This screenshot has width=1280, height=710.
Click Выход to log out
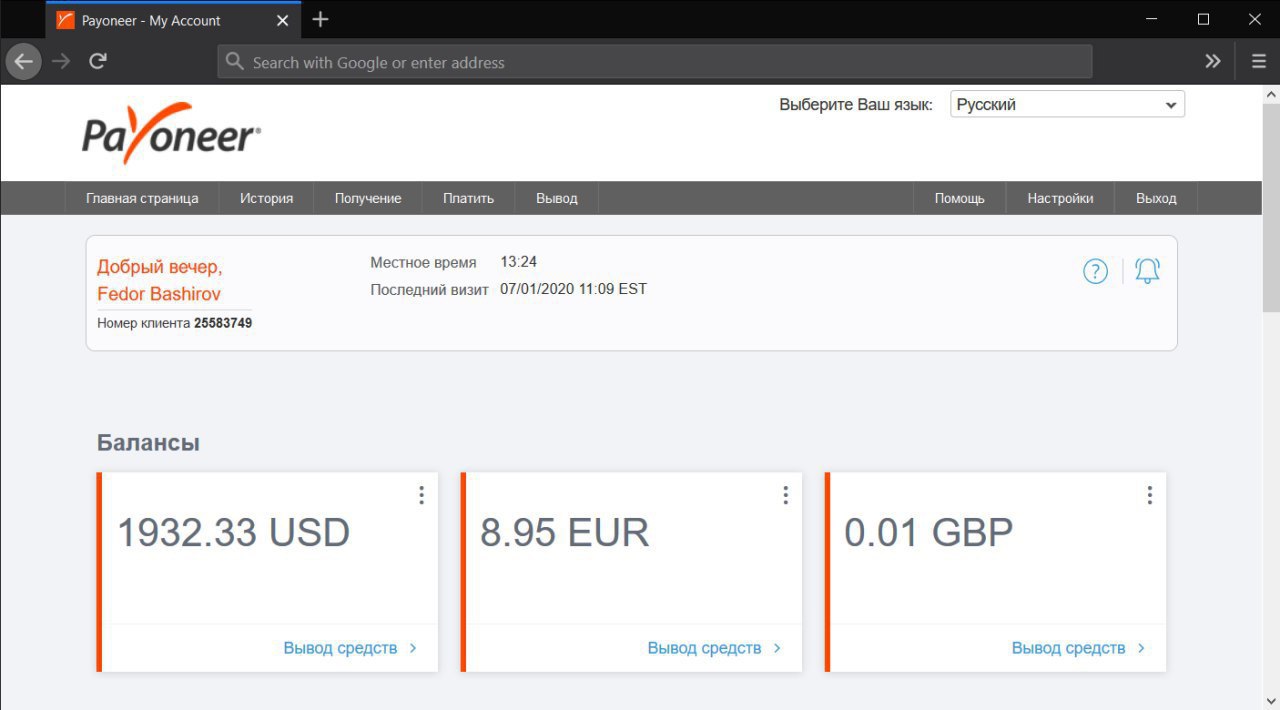(x=1156, y=198)
